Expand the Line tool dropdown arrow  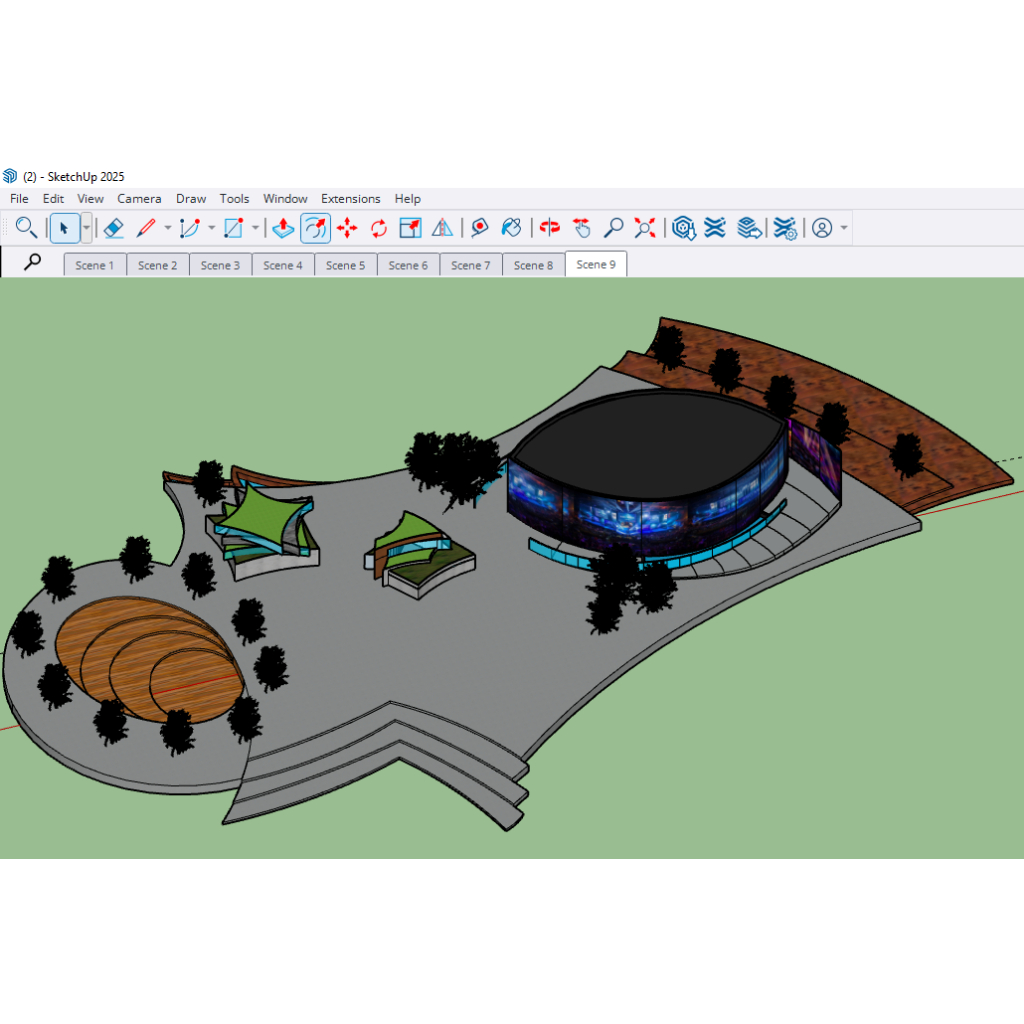(x=168, y=228)
